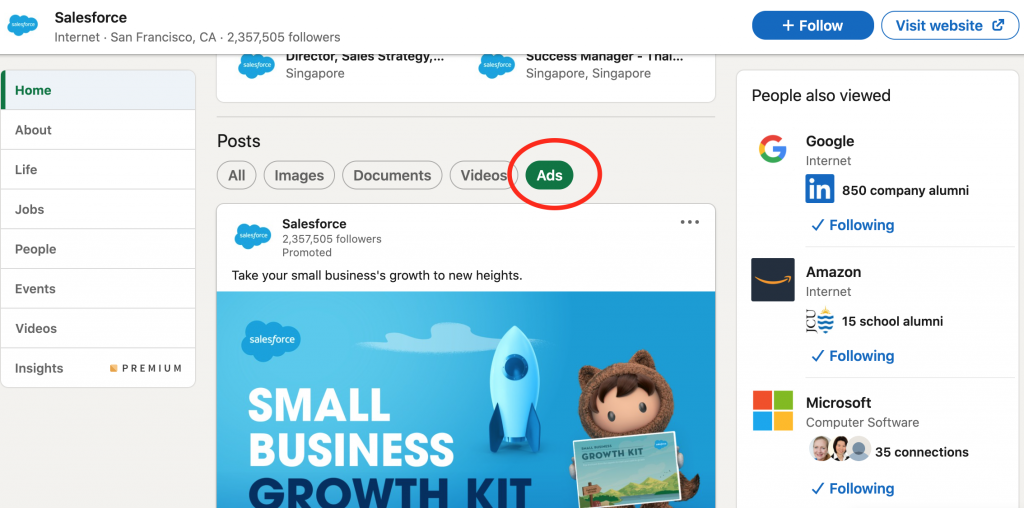Click the Microsoft logo
This screenshot has height=508, width=1024.
click(x=773, y=411)
